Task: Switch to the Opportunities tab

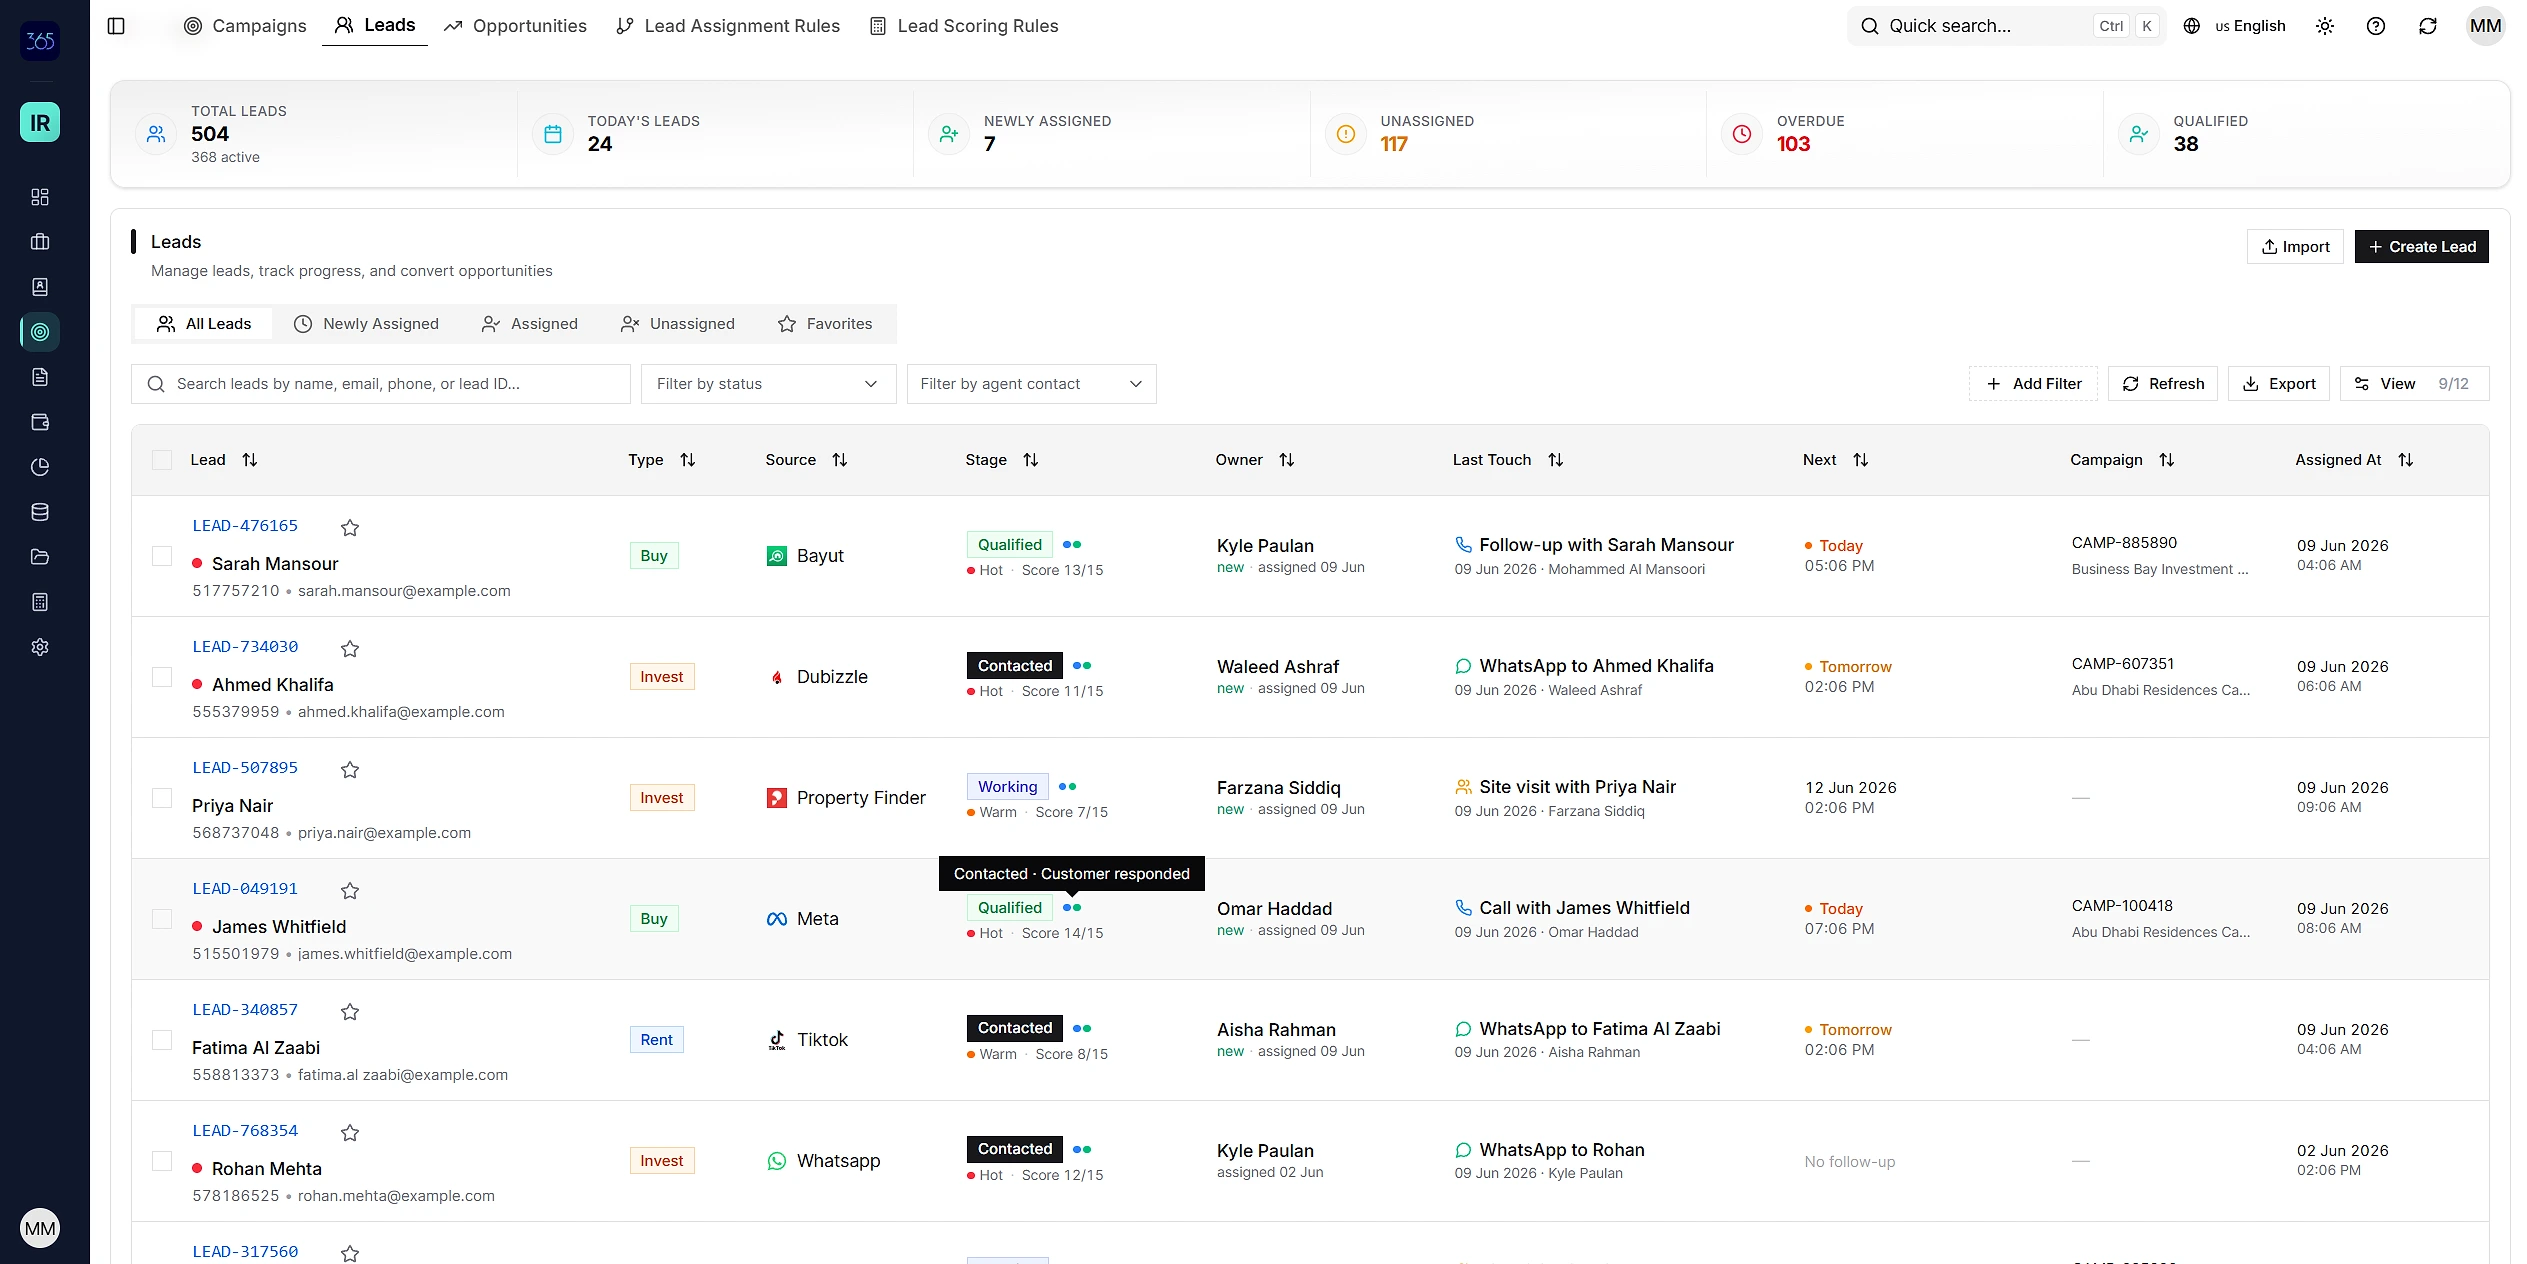Action: [516, 26]
